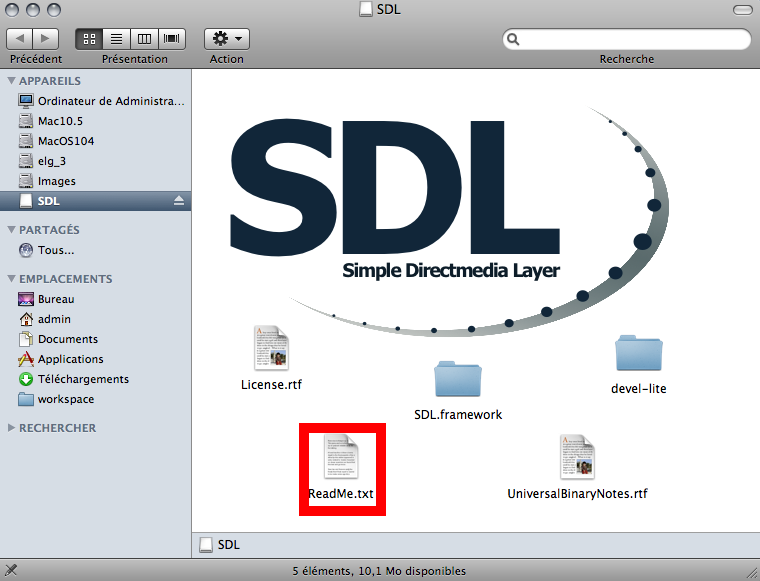Open Documents folder icon in sidebar
Screen dimensions: 760x581
tap(26, 339)
